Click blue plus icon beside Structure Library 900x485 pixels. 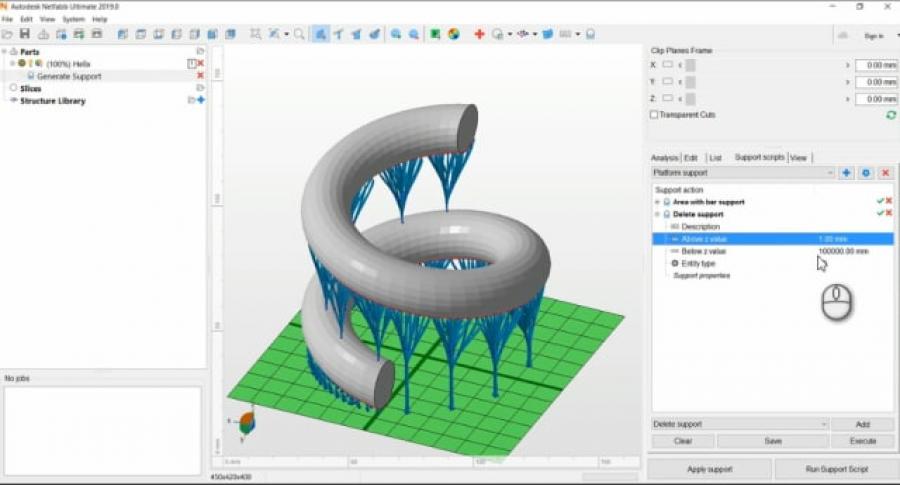pos(201,101)
